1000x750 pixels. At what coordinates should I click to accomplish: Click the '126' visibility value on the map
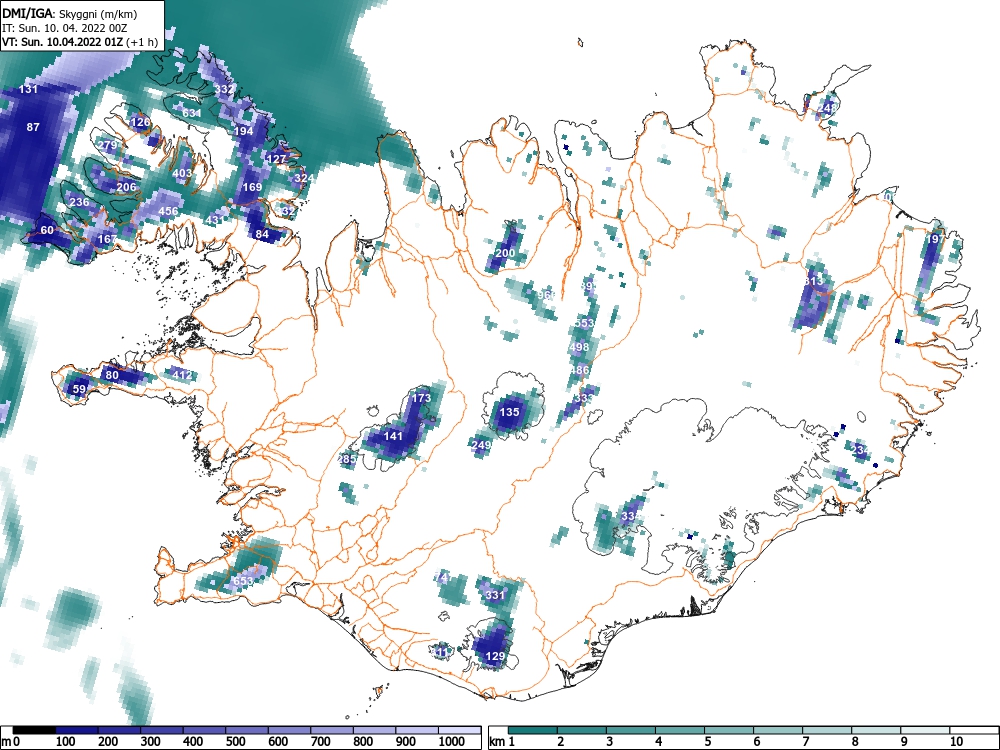(x=140, y=122)
